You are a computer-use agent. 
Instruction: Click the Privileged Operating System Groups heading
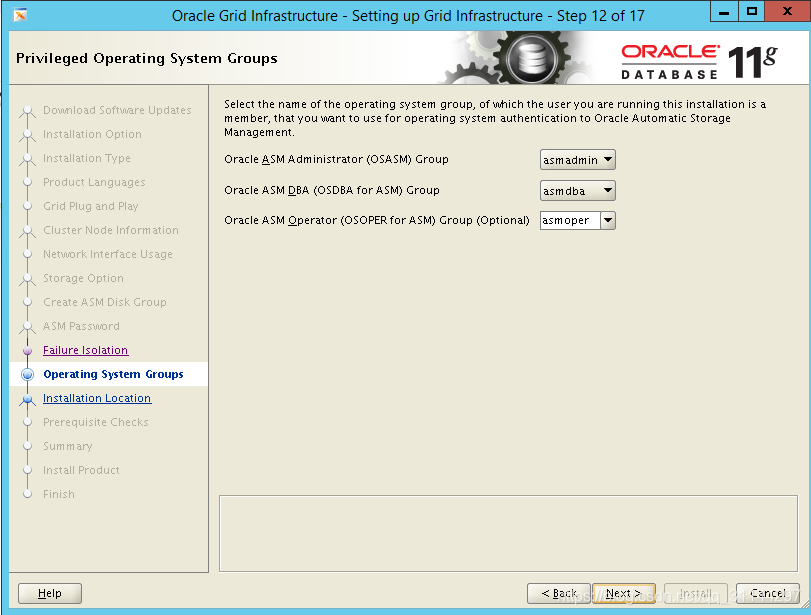coord(147,58)
